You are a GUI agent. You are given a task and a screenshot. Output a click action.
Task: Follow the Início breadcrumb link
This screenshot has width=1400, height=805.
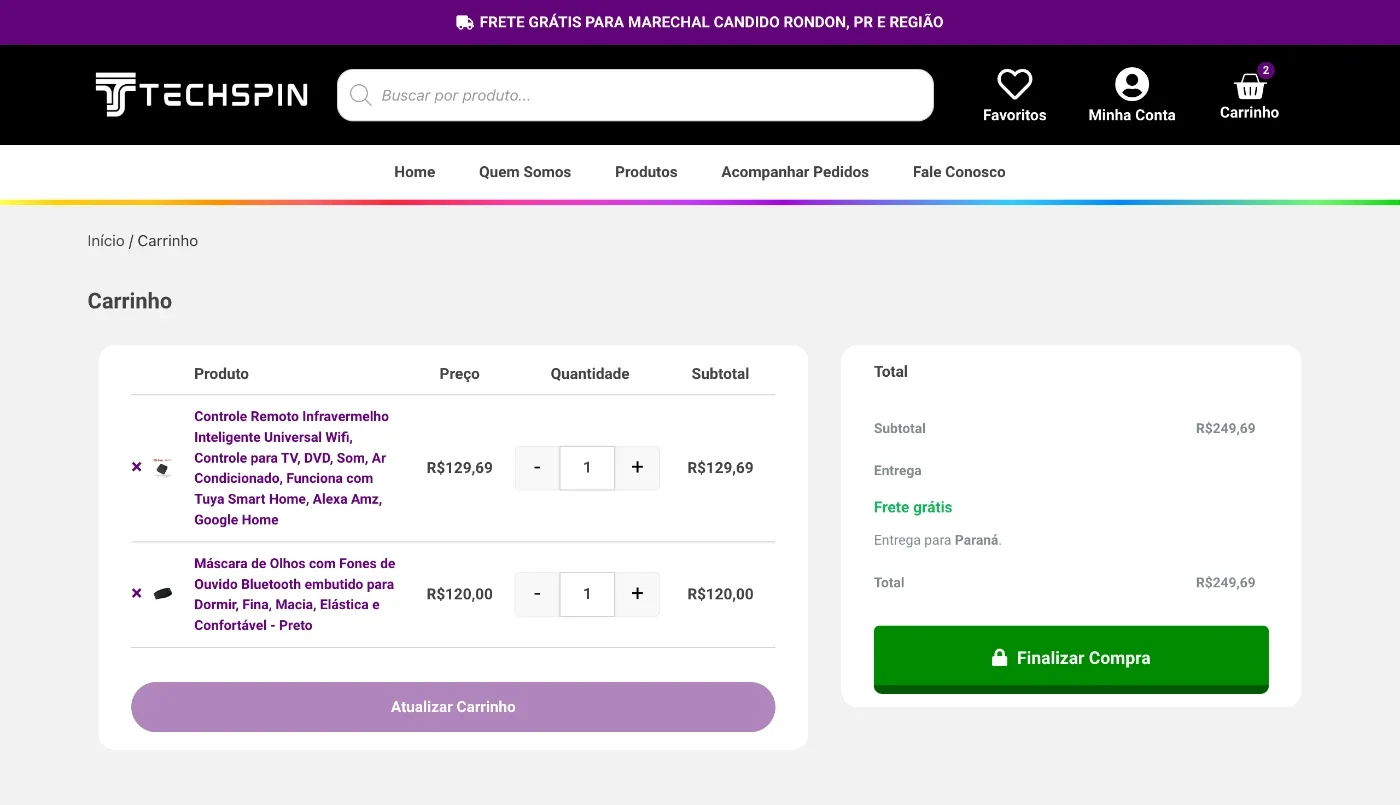pos(106,241)
